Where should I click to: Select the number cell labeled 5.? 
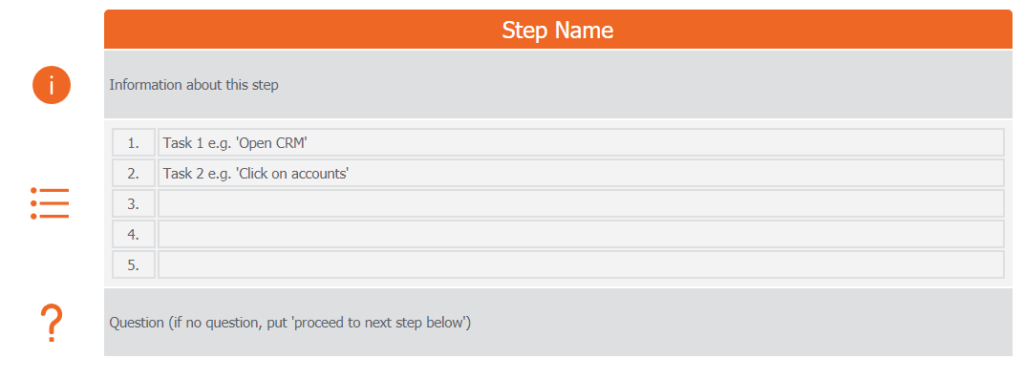click(x=133, y=265)
